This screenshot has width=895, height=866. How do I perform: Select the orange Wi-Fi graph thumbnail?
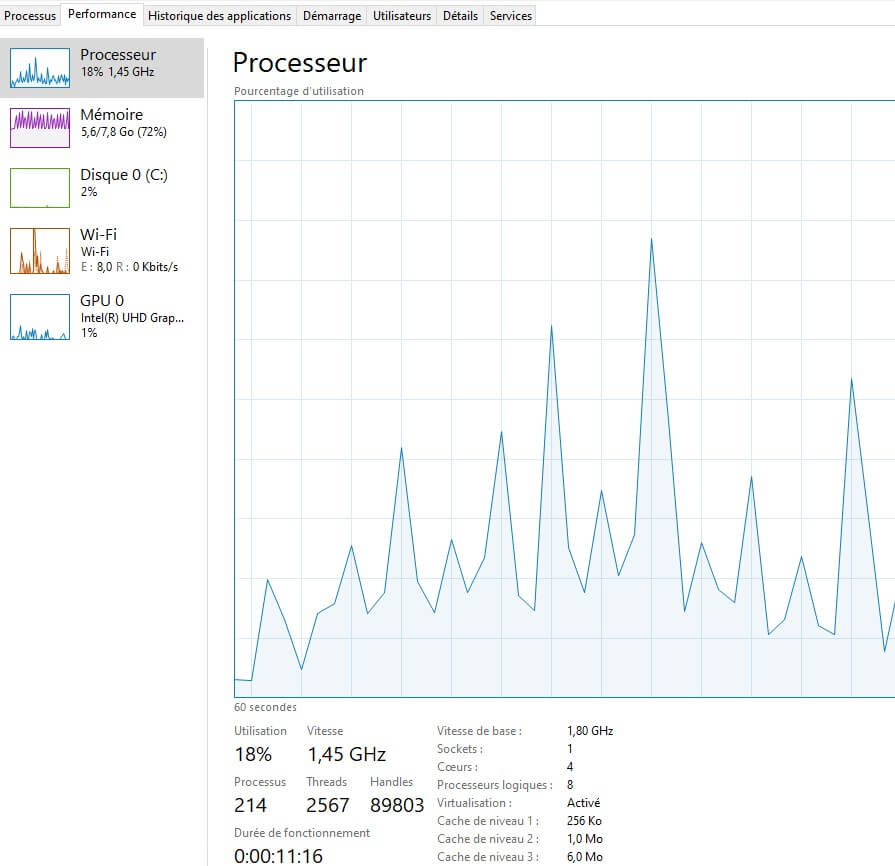[39, 251]
